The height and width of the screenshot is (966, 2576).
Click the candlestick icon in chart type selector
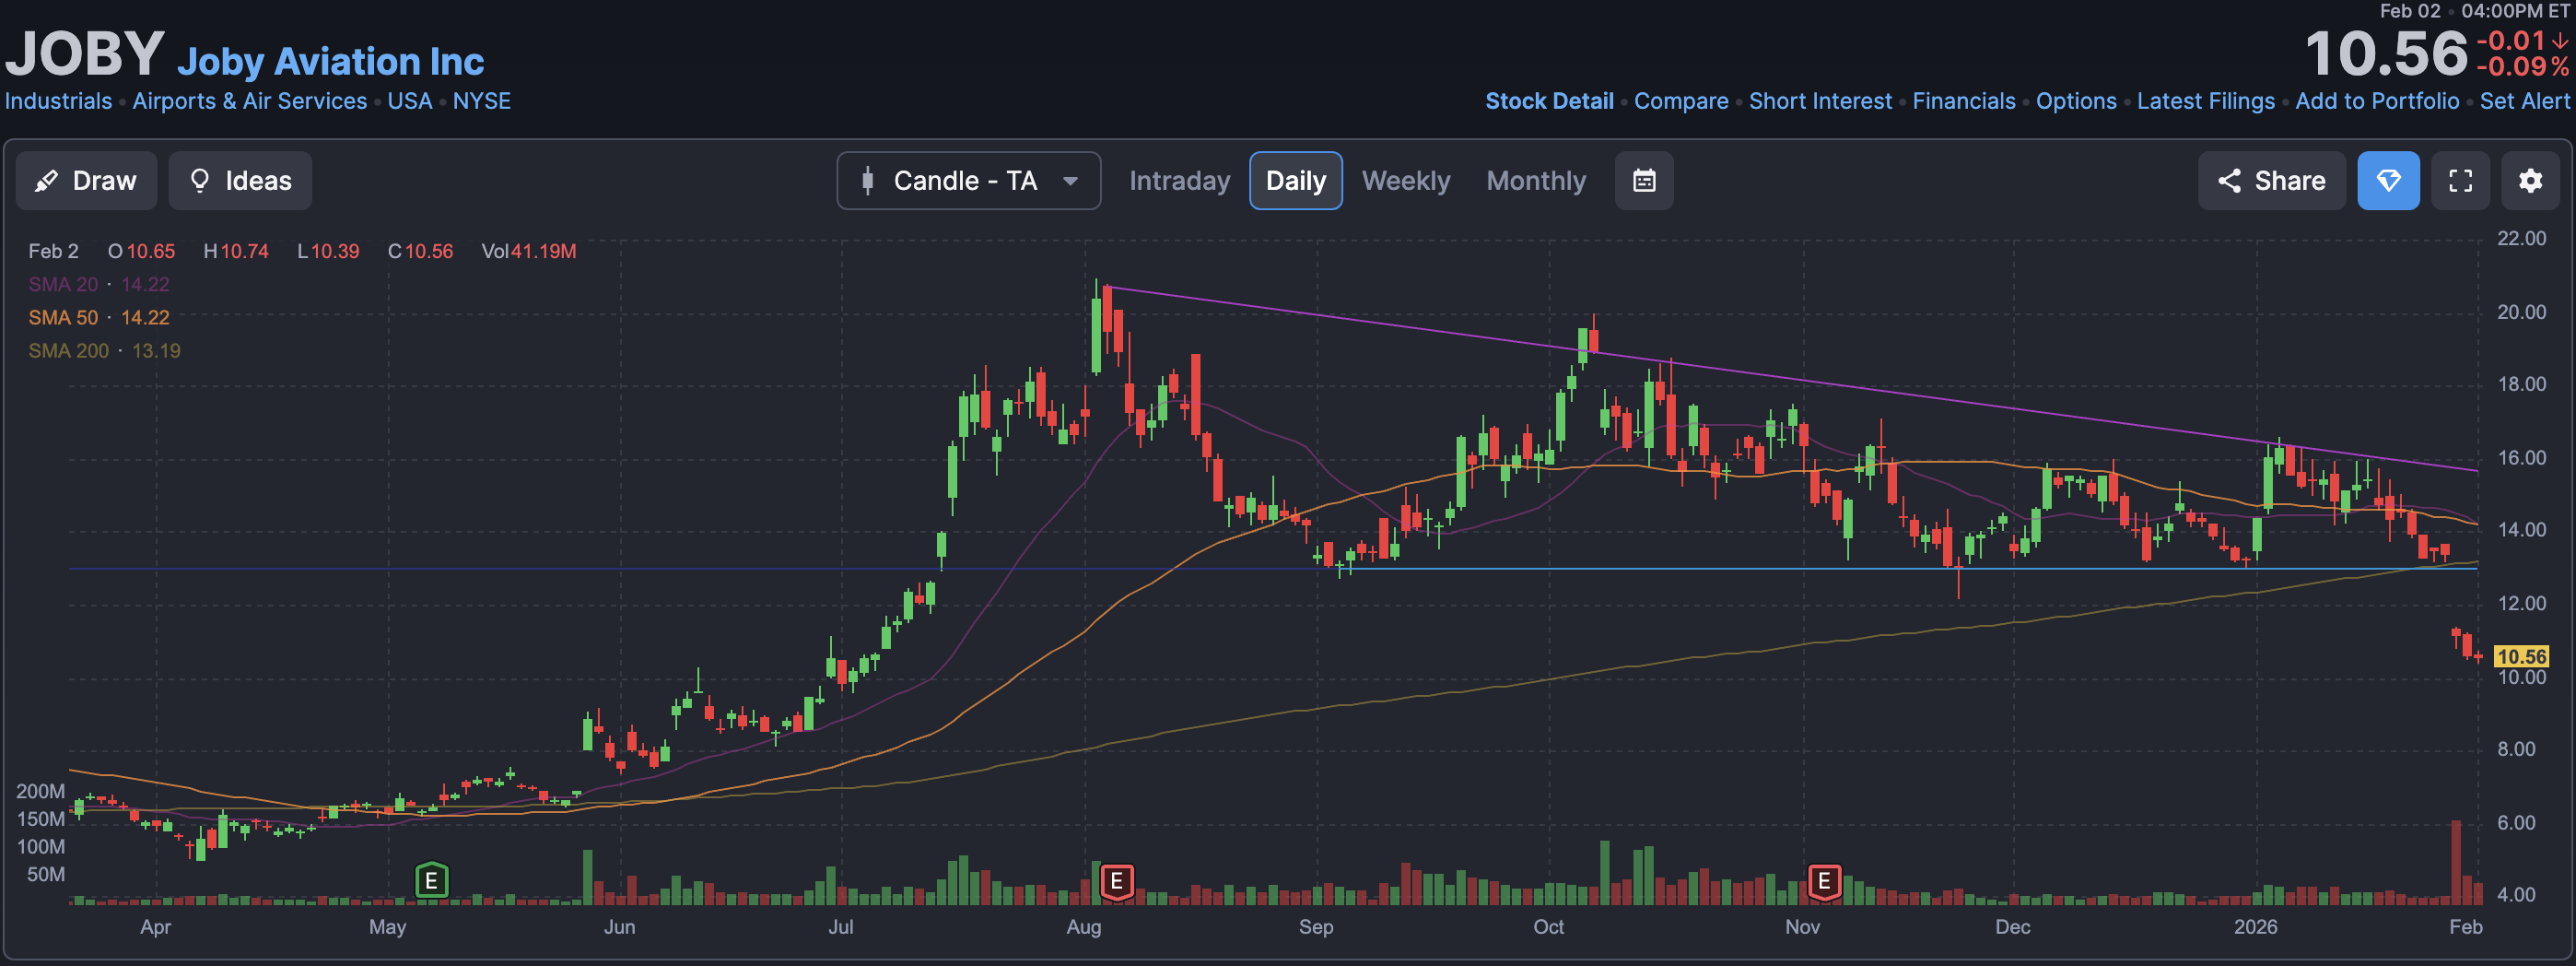point(868,181)
